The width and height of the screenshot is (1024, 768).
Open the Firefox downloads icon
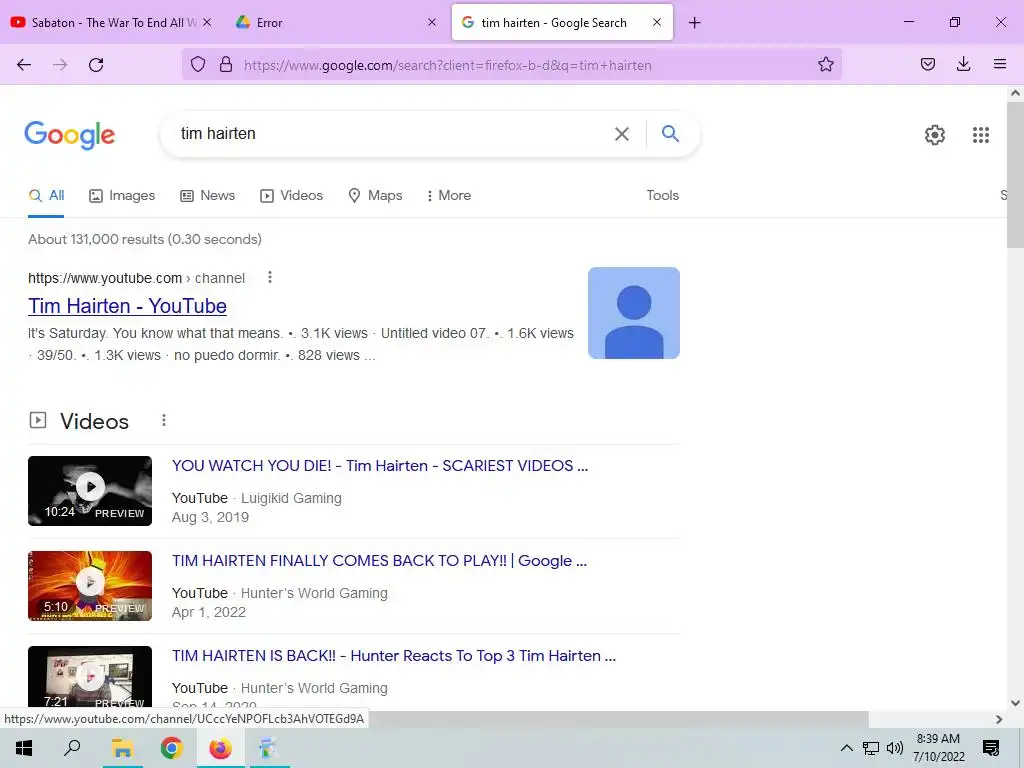pos(963,64)
